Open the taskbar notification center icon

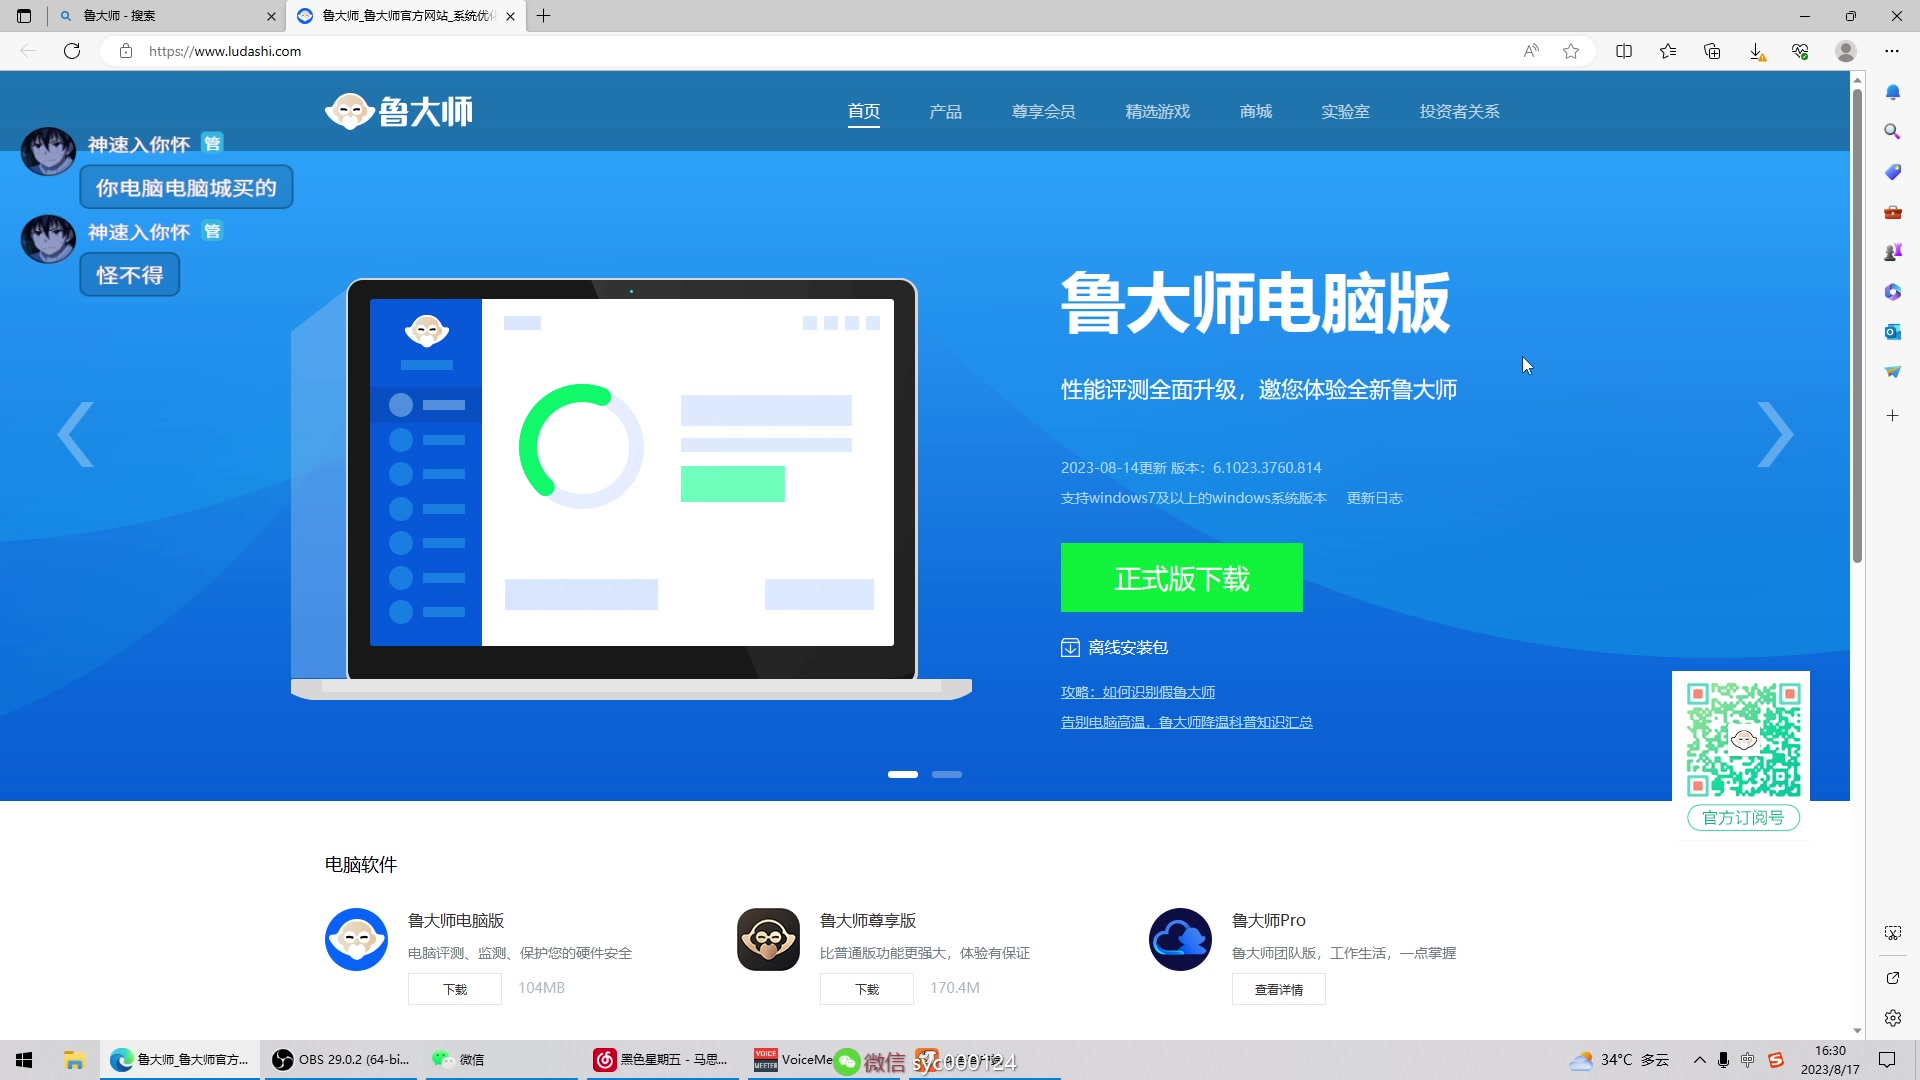tap(1887, 1060)
